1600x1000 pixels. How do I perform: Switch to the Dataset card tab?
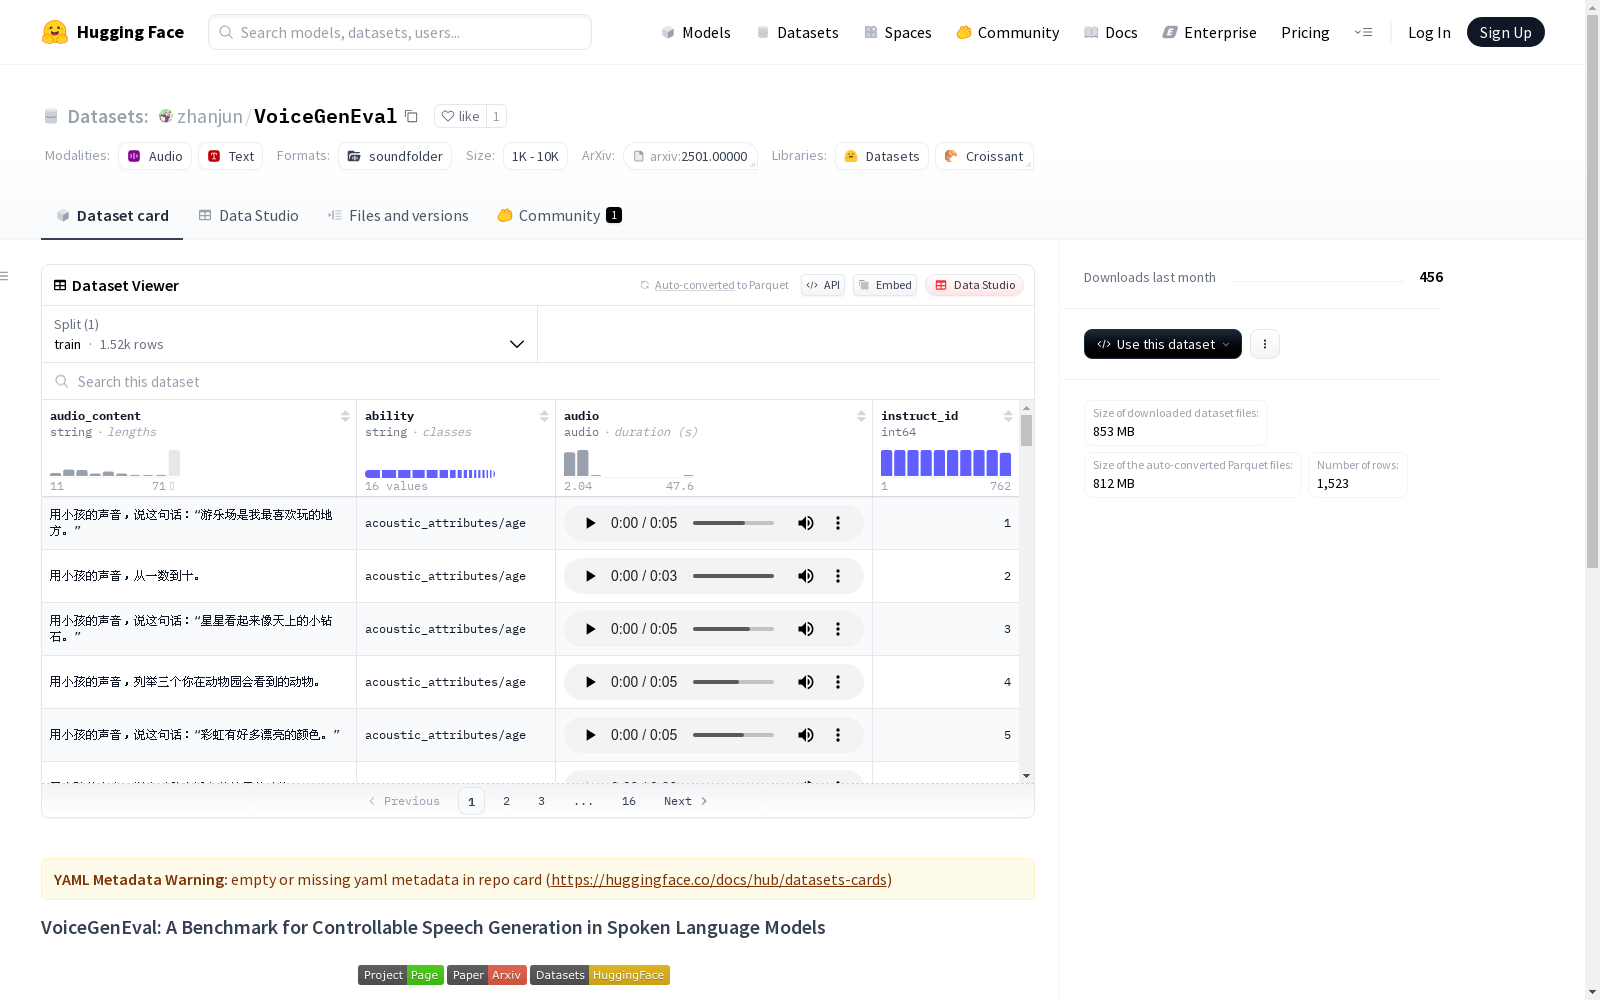pyautogui.click(x=112, y=216)
